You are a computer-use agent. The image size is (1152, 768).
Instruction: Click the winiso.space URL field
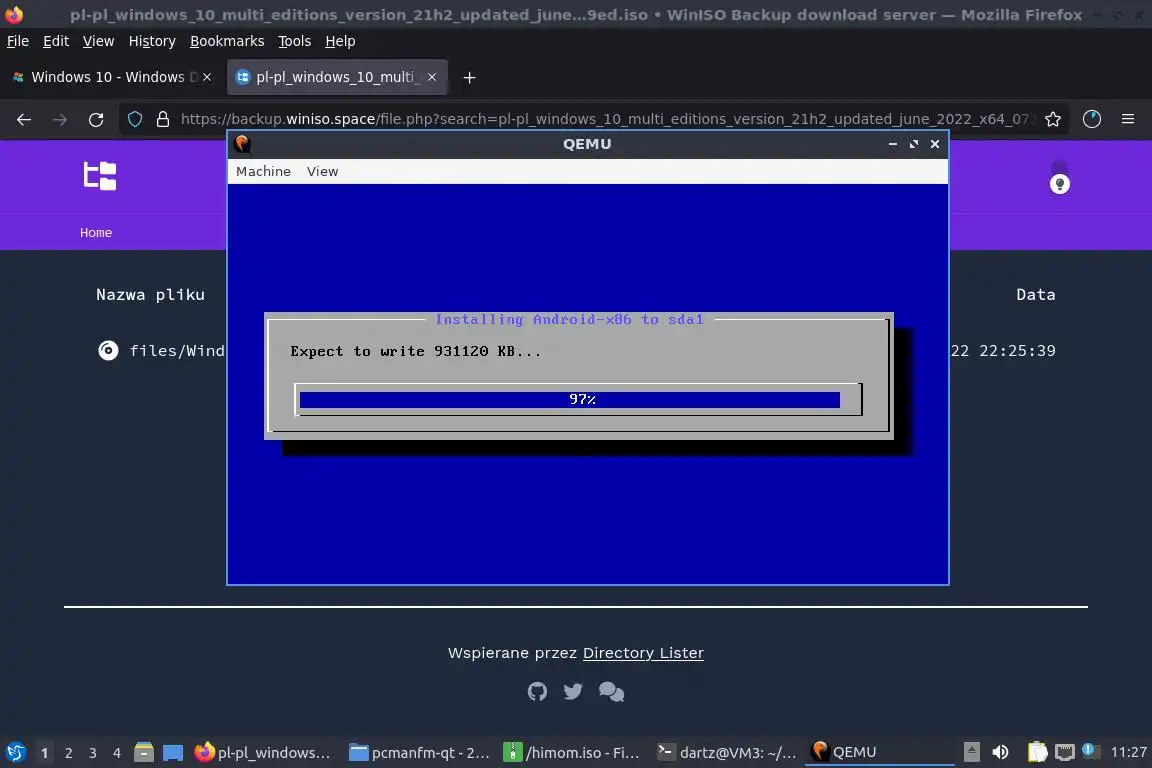604,119
